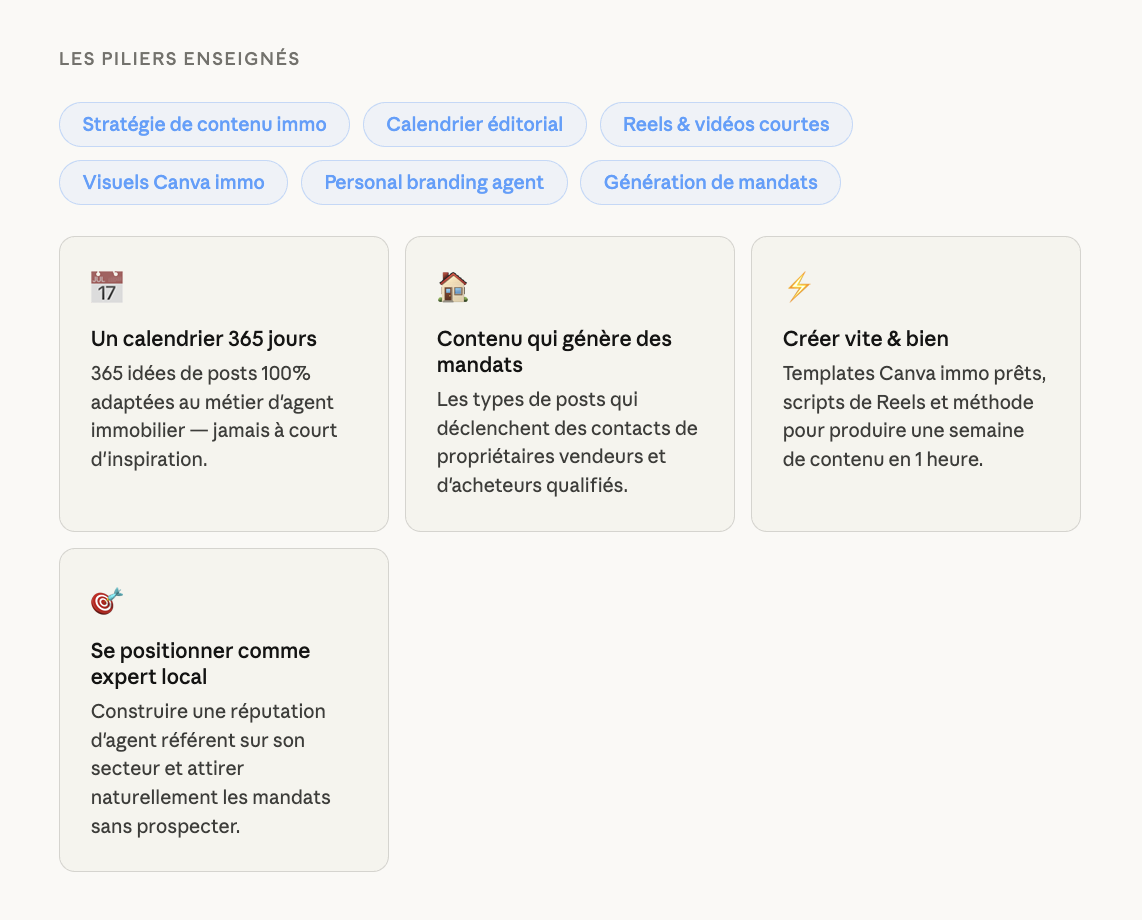The width and height of the screenshot is (1142, 920).
Task: Select the 'Calendrier éditorial' tag
Action: (474, 125)
